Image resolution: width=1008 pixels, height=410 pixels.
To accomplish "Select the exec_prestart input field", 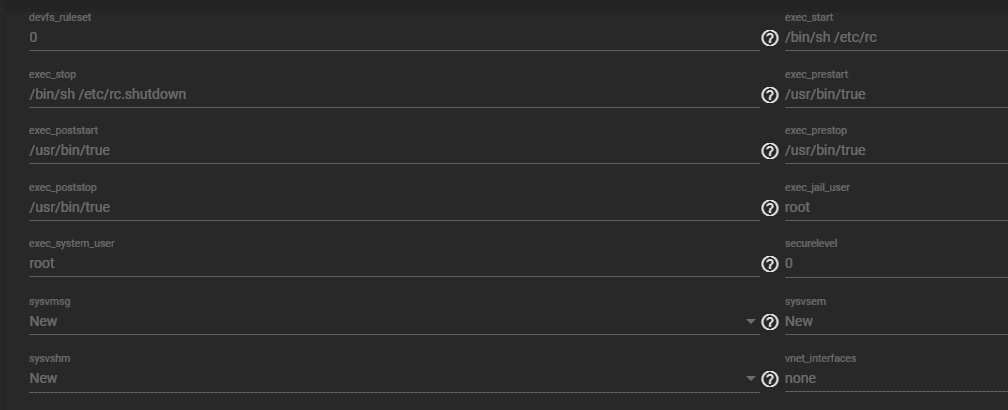I will pyautogui.click(x=896, y=94).
